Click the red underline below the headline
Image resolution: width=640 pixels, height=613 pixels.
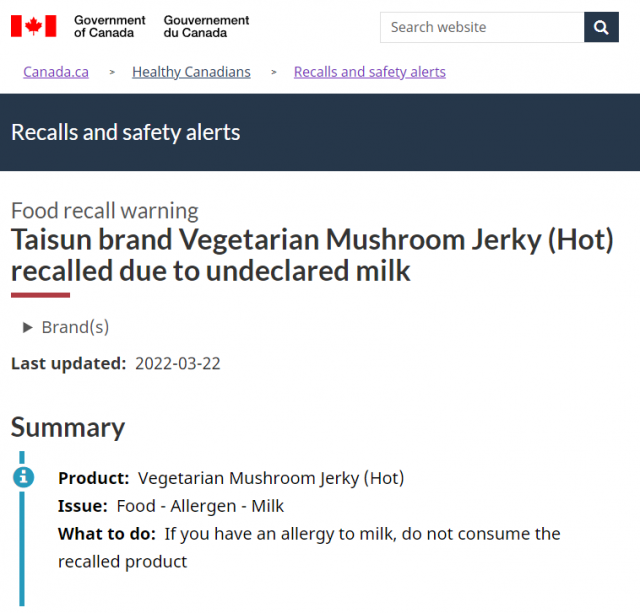pyautogui.click(x=40, y=295)
